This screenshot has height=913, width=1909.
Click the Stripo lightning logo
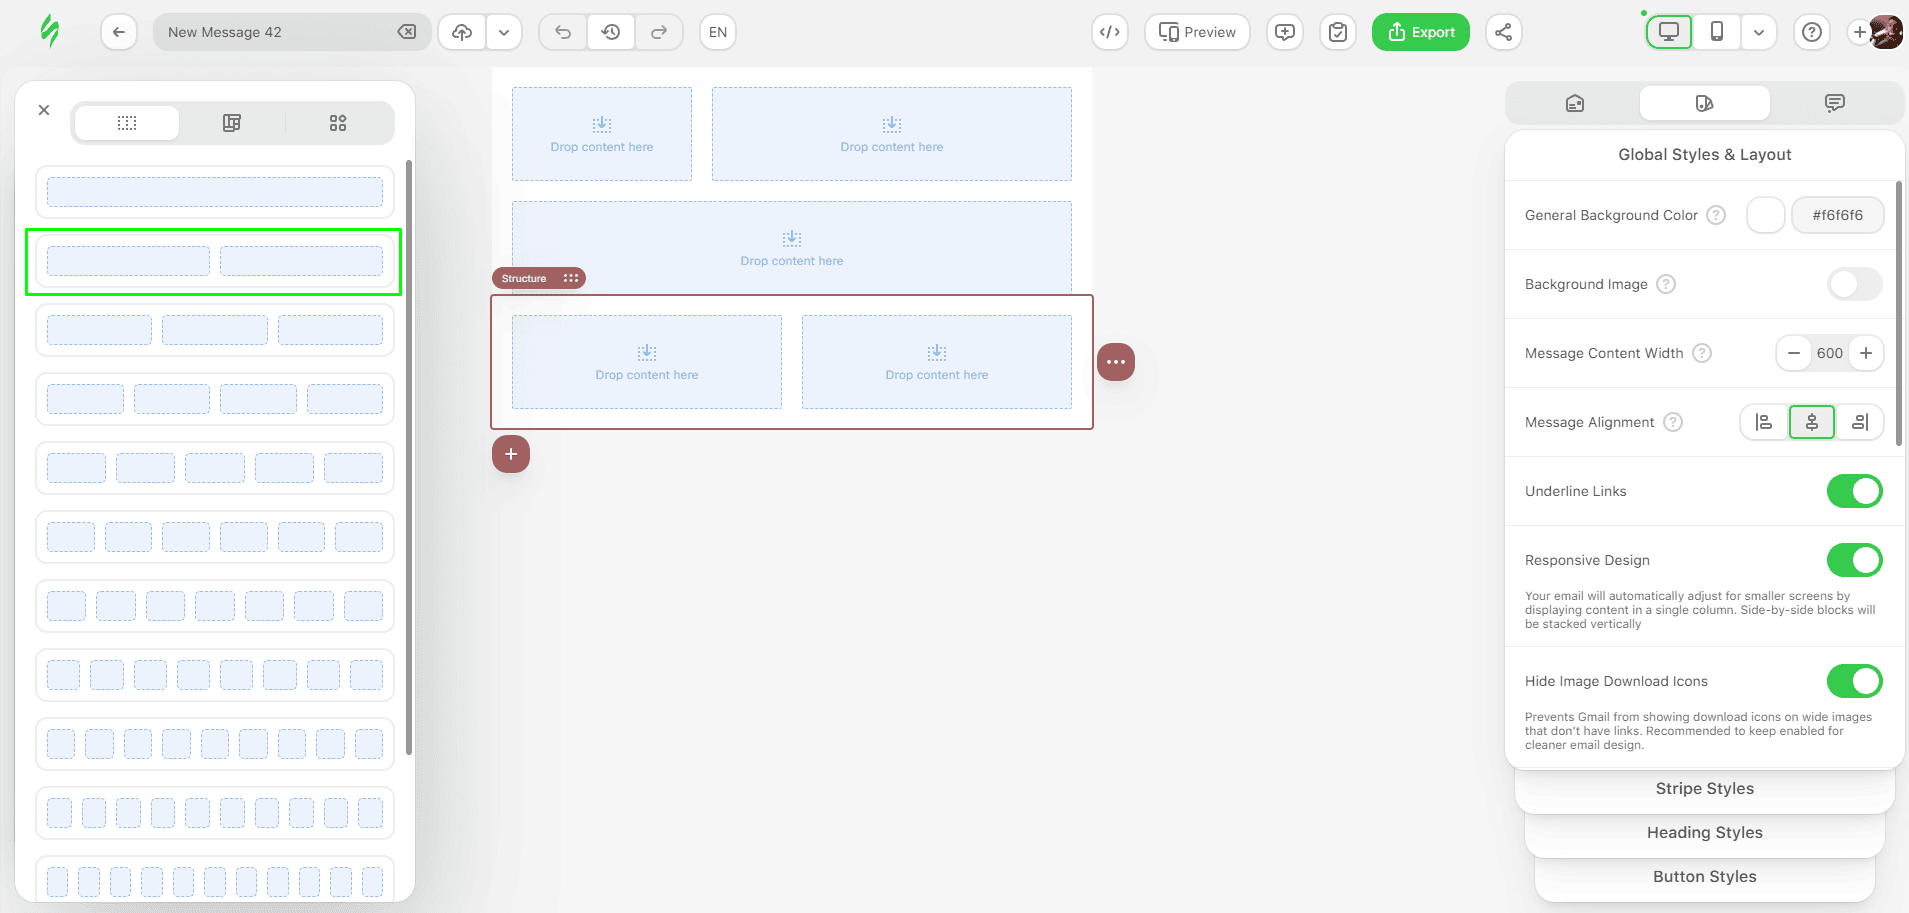click(49, 31)
